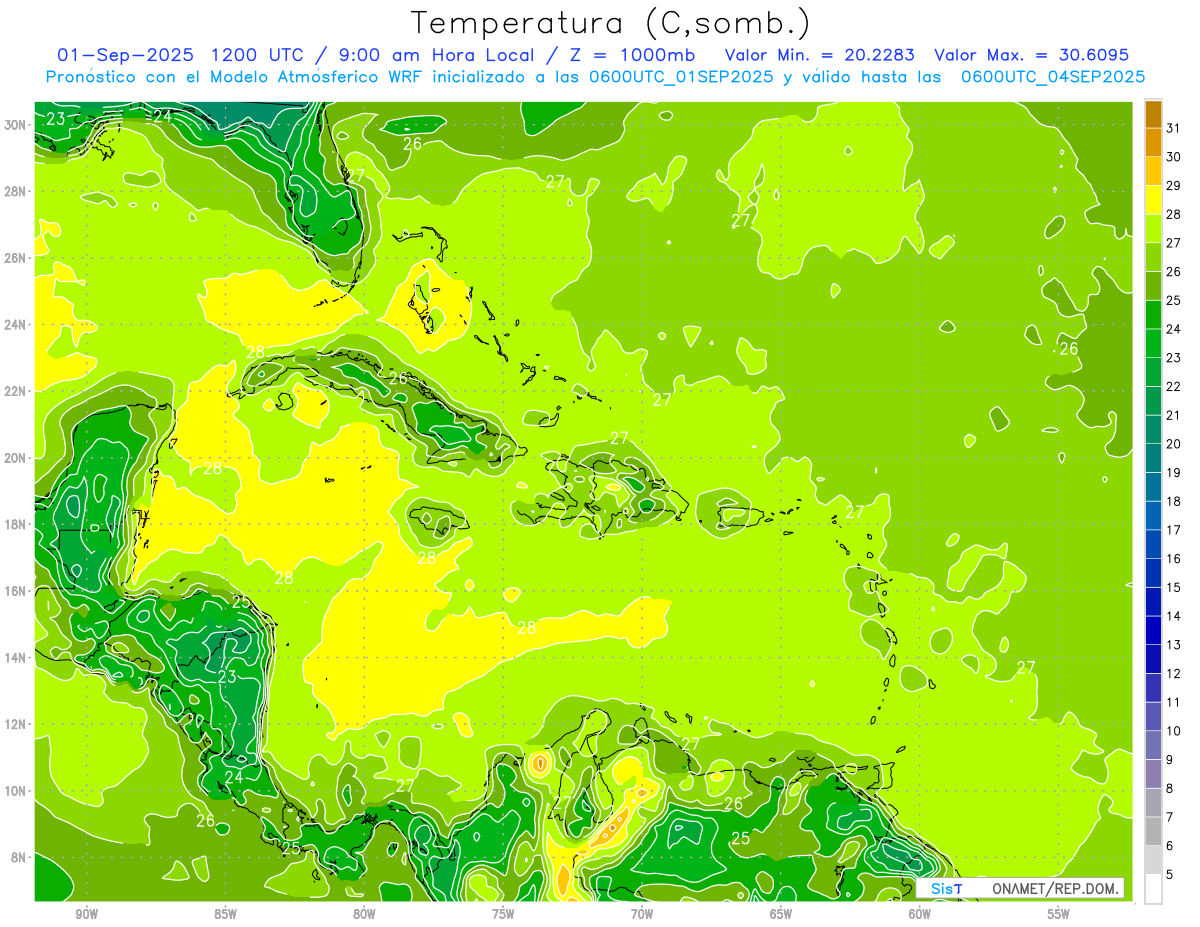The height and width of the screenshot is (927, 1200).
Task: Click the white swatch below legend value 5
Action: coord(1153,889)
